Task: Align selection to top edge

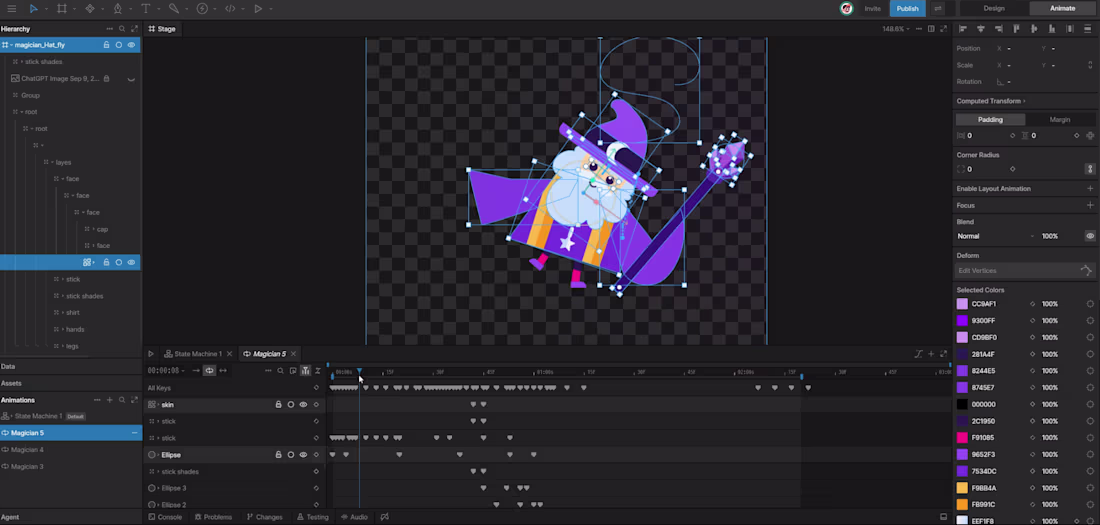Action: pos(1017,29)
